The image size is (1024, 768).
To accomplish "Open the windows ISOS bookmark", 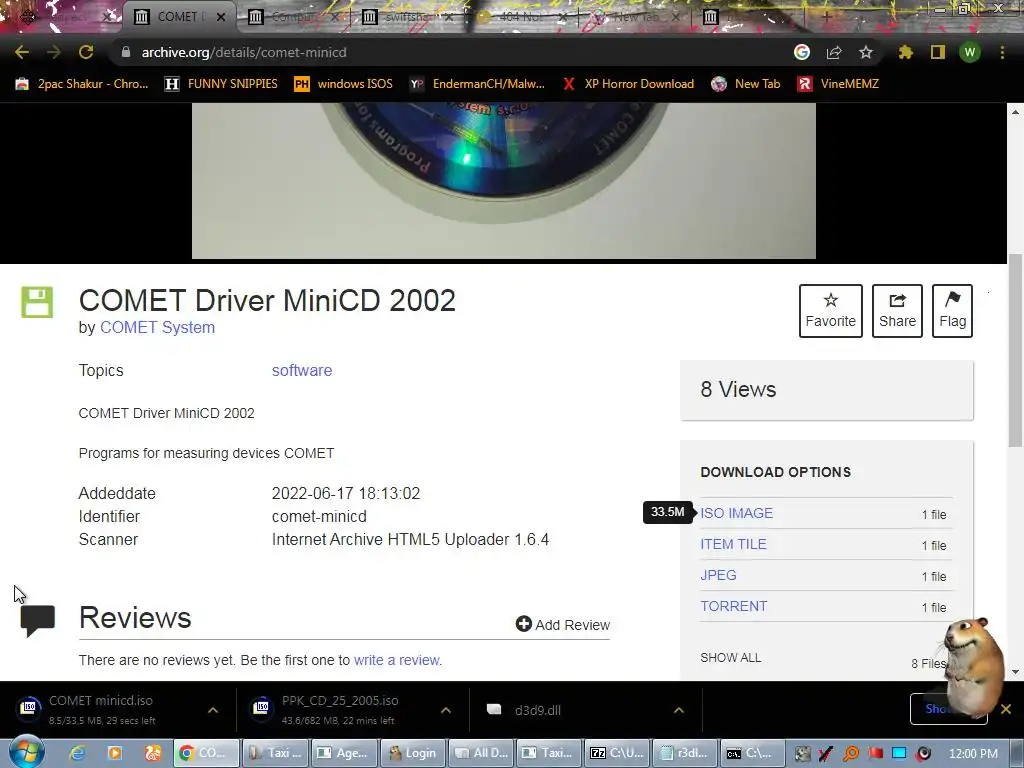I will [344, 84].
